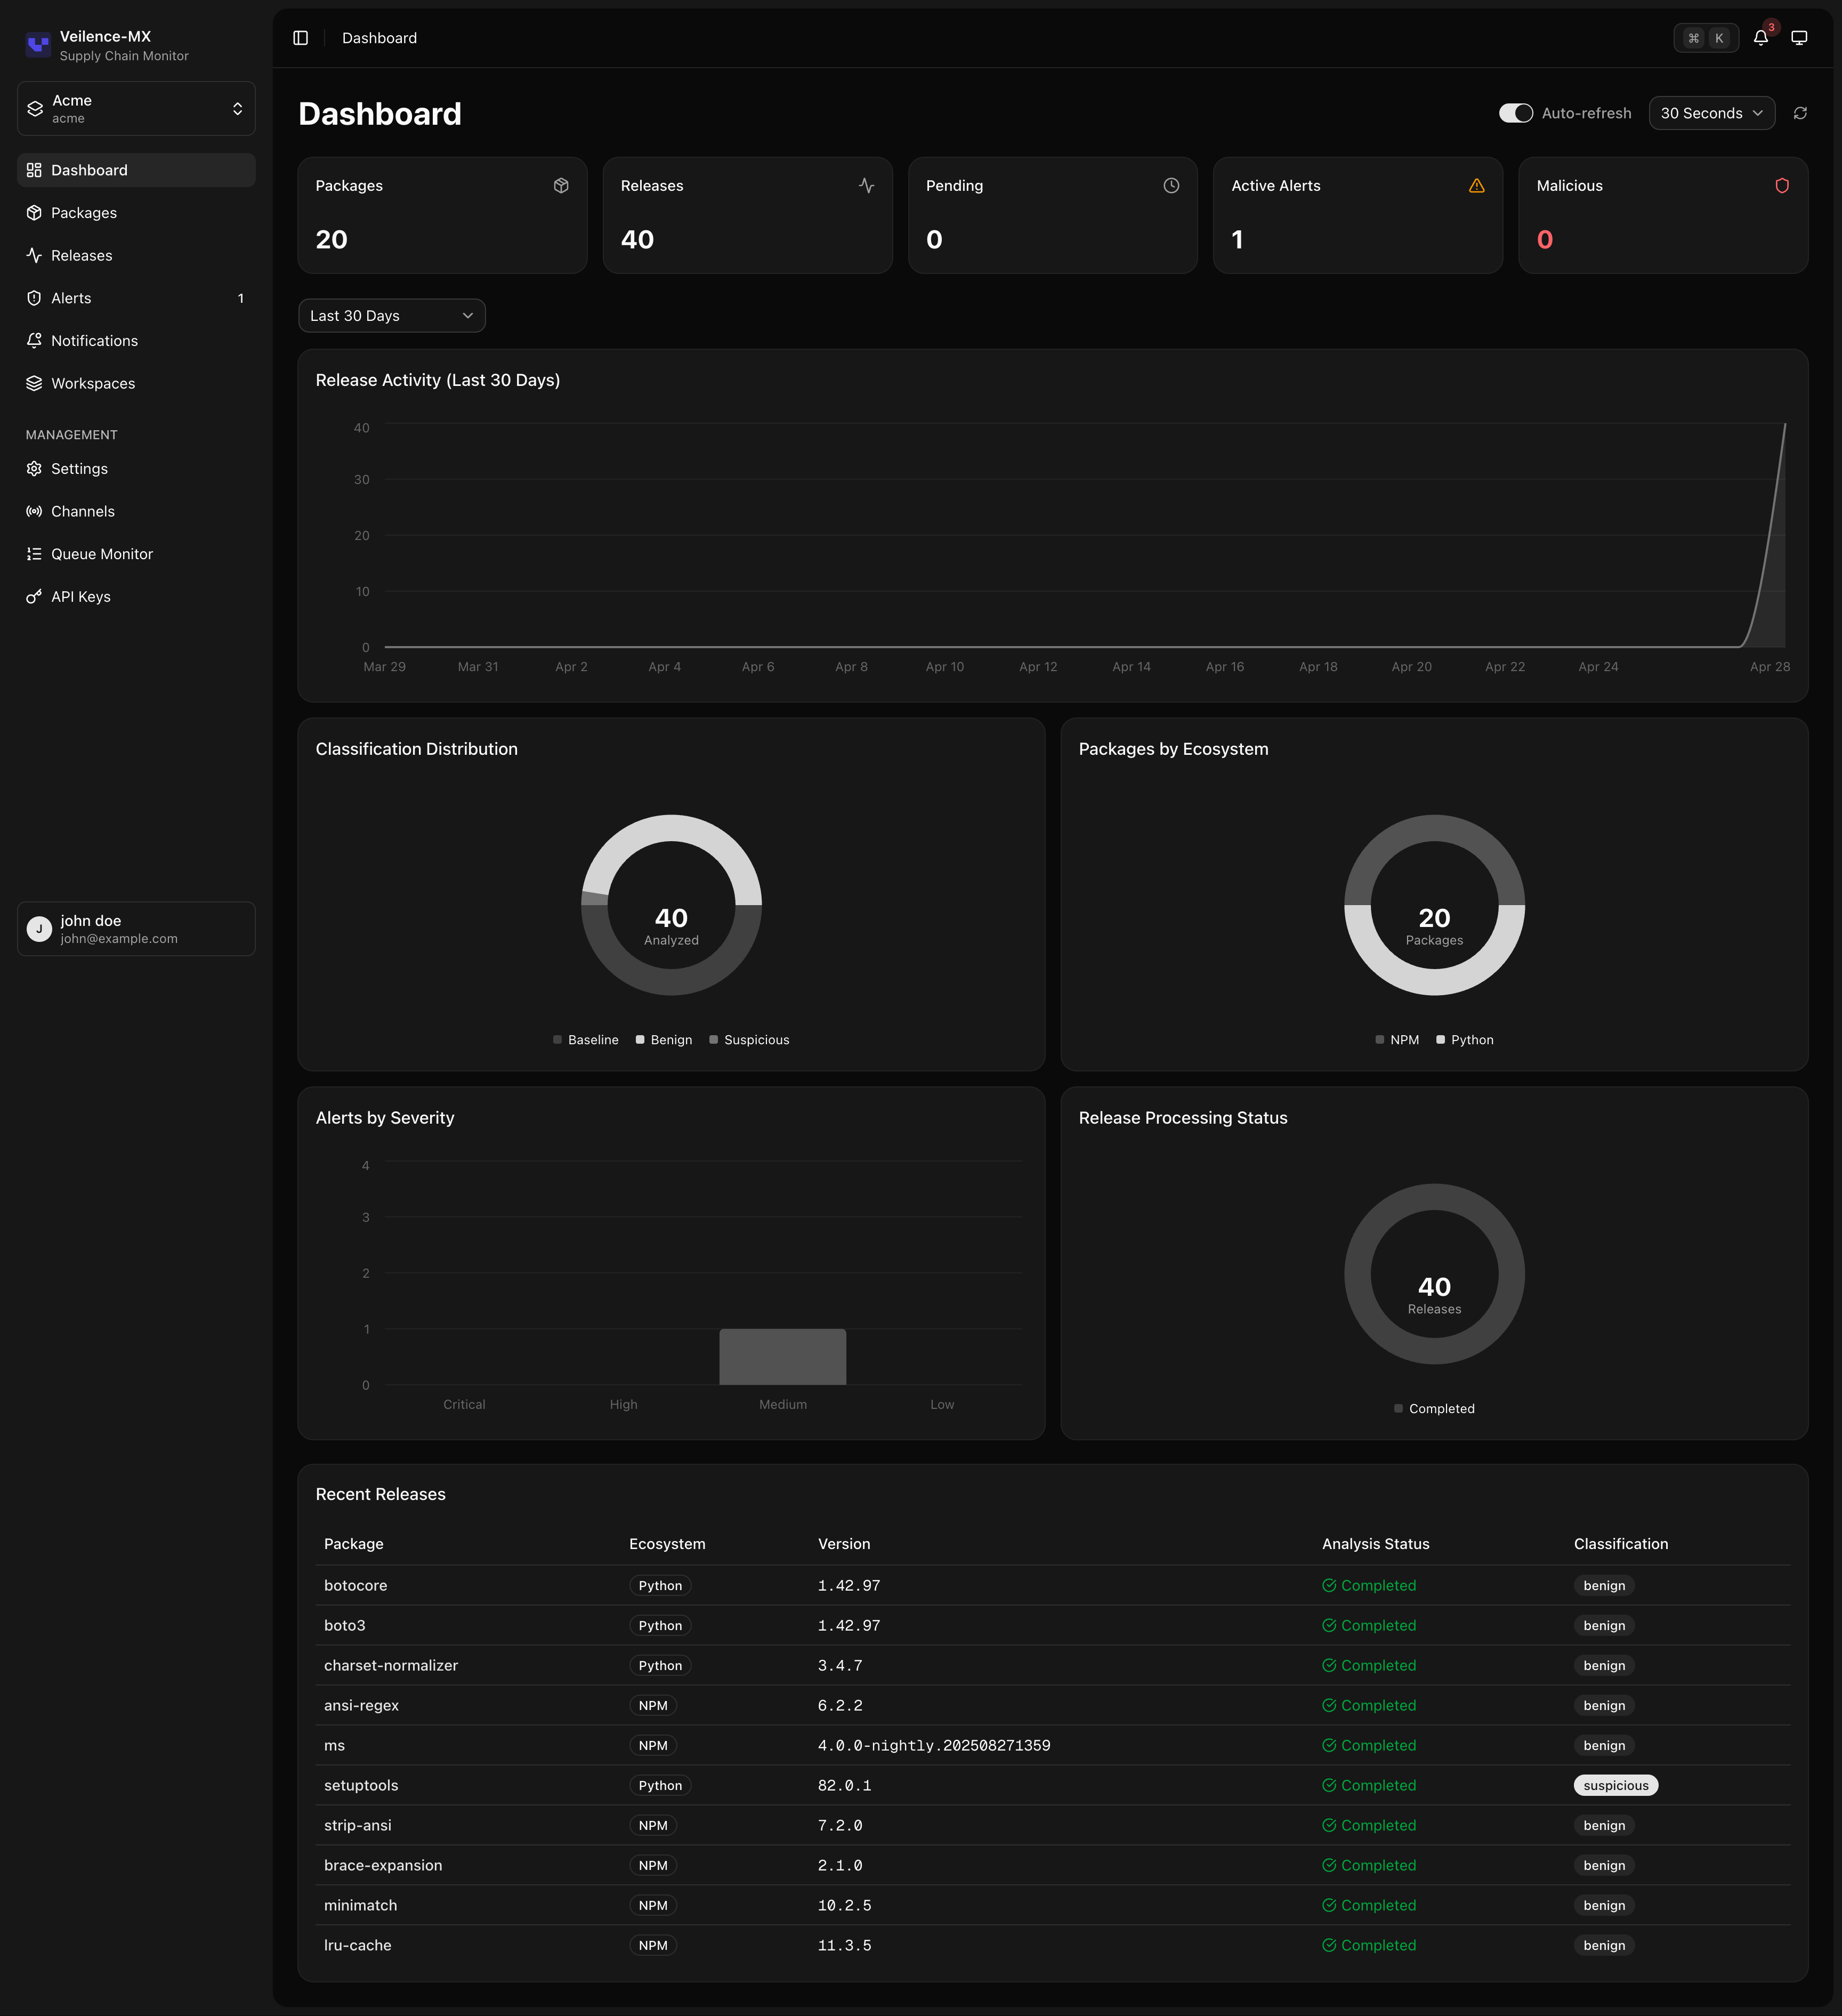This screenshot has width=1842, height=2016.
Task: Click the refresh icon beside 30 Seconds
Action: (1800, 113)
